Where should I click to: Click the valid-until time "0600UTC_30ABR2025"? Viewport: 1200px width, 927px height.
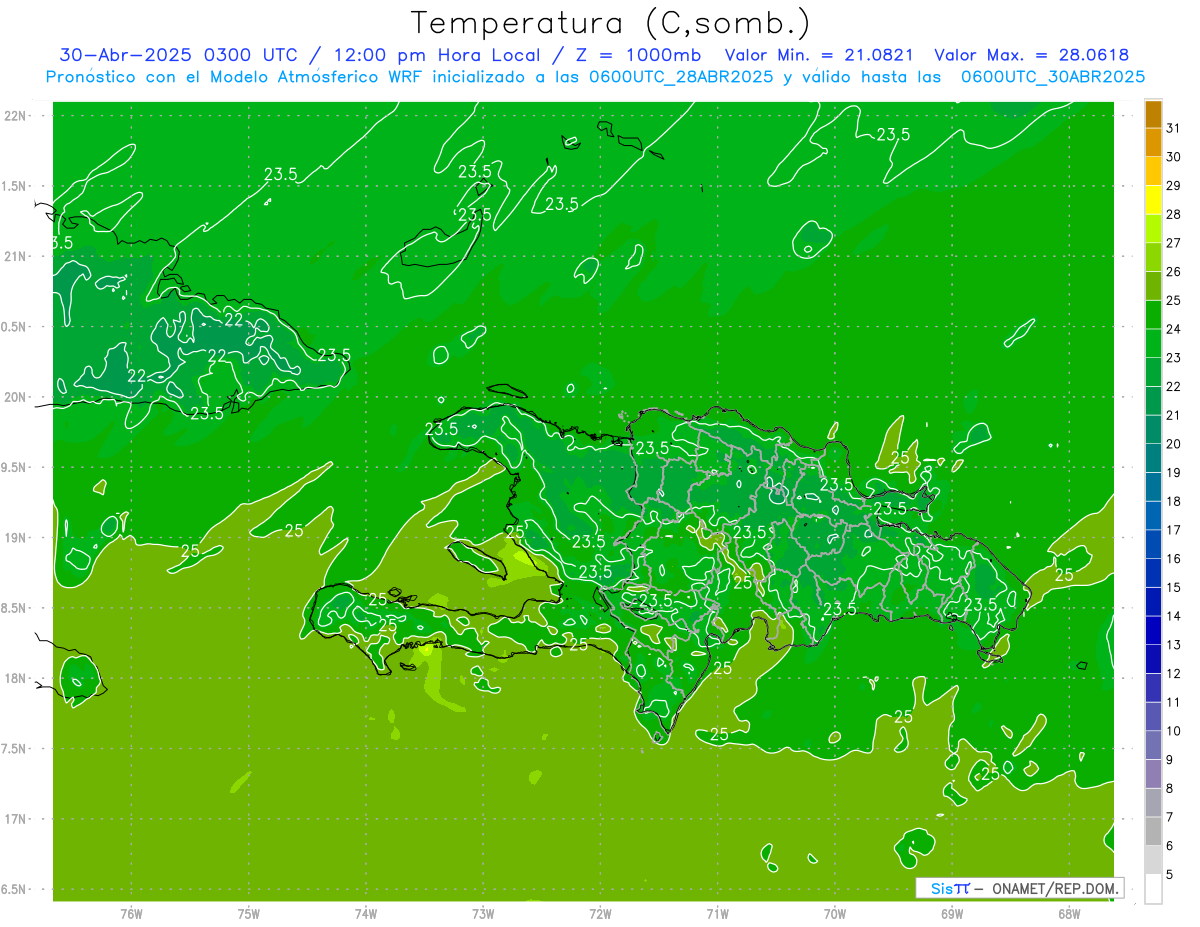(1053, 77)
